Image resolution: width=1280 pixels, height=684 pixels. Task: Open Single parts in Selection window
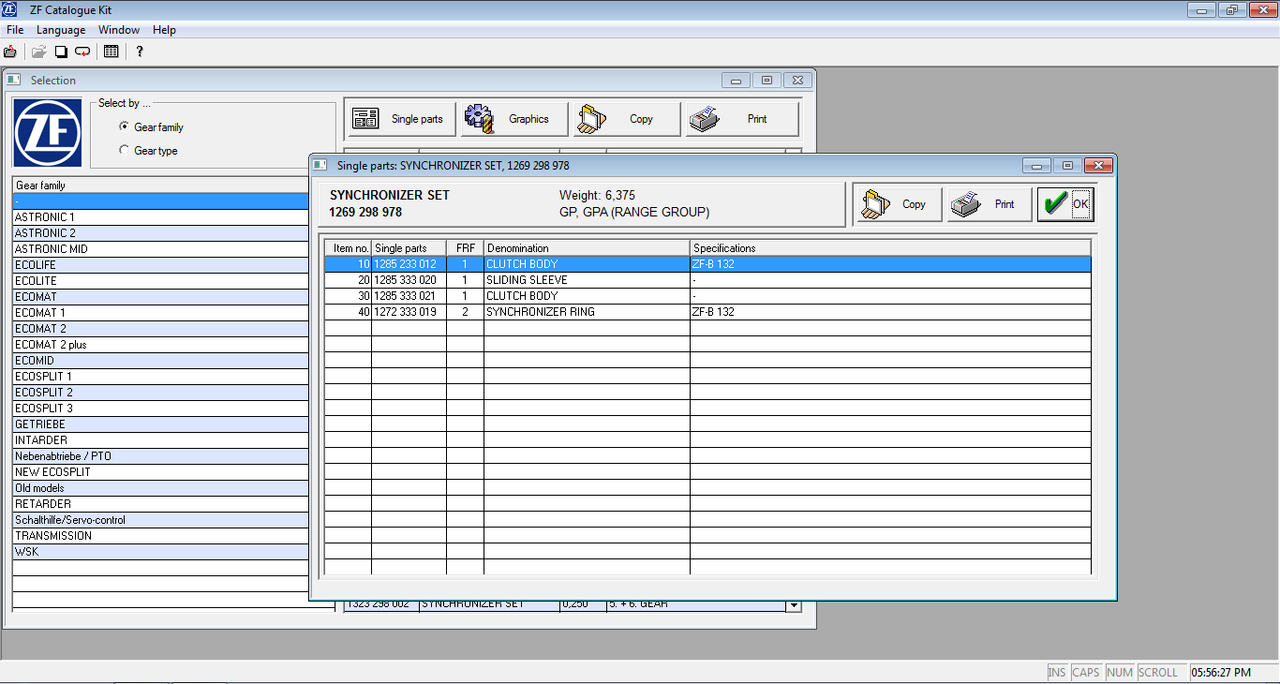point(400,119)
